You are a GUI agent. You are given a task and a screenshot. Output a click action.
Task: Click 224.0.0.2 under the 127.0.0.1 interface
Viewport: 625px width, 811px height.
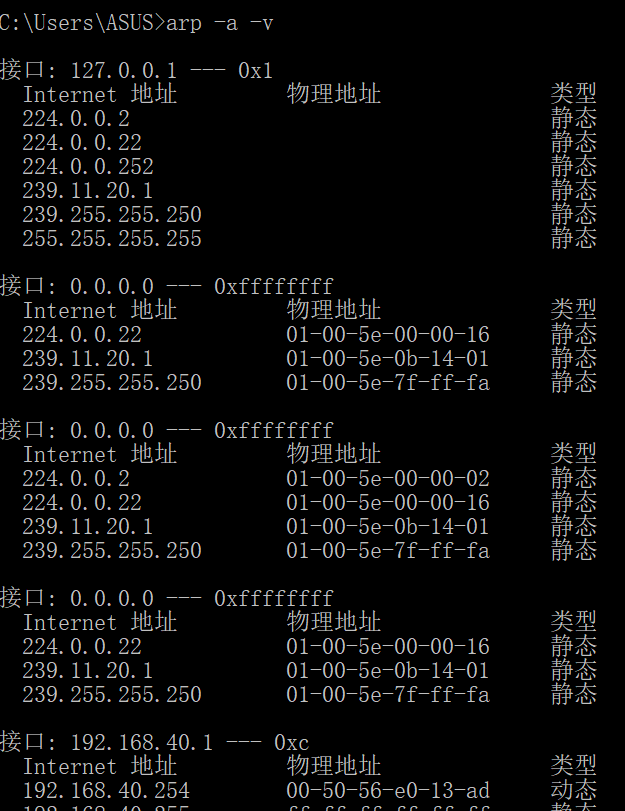(x=76, y=118)
